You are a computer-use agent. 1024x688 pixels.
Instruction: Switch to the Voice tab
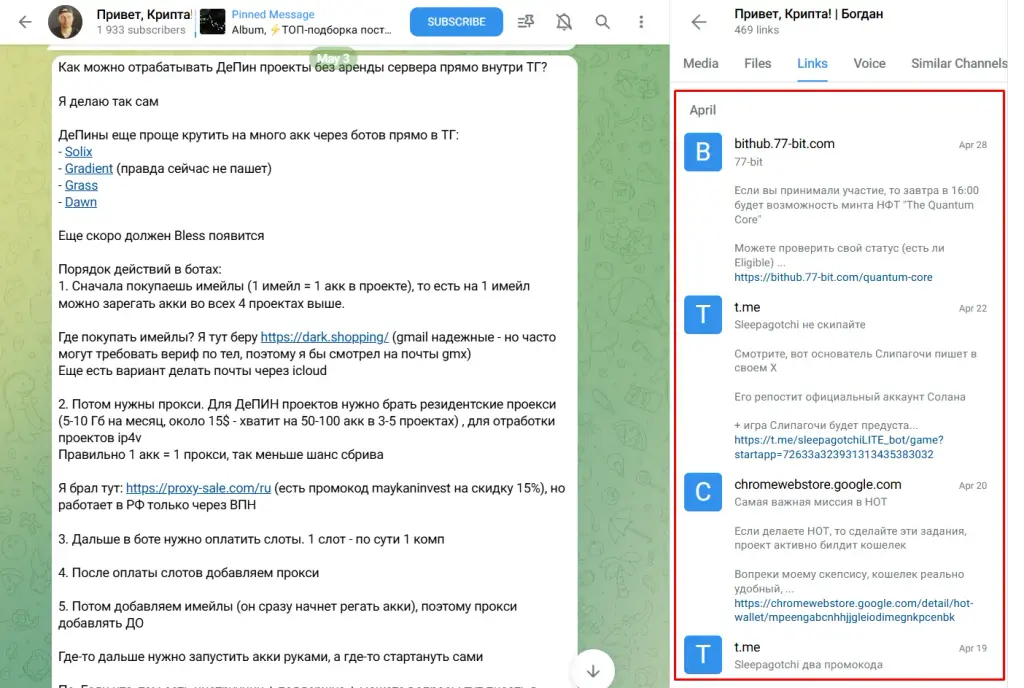(x=869, y=63)
